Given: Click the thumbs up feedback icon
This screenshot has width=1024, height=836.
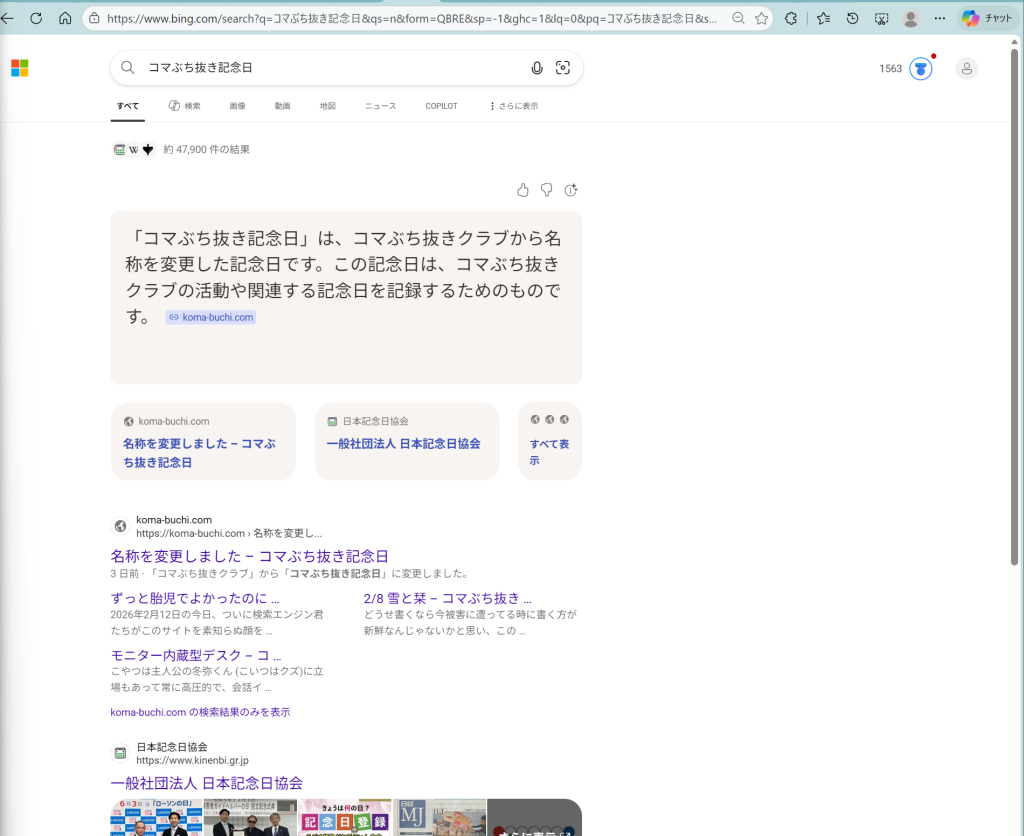Looking at the screenshot, I should coord(522,190).
